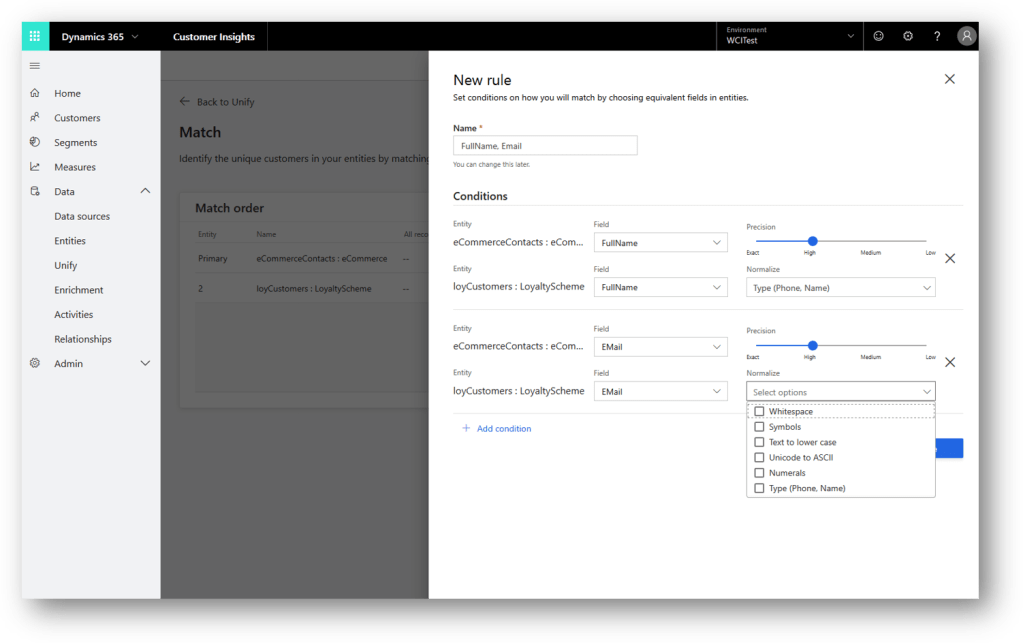Open the settings gear icon
Image resolution: width=1023 pixels, height=643 pixels.
tap(908, 37)
